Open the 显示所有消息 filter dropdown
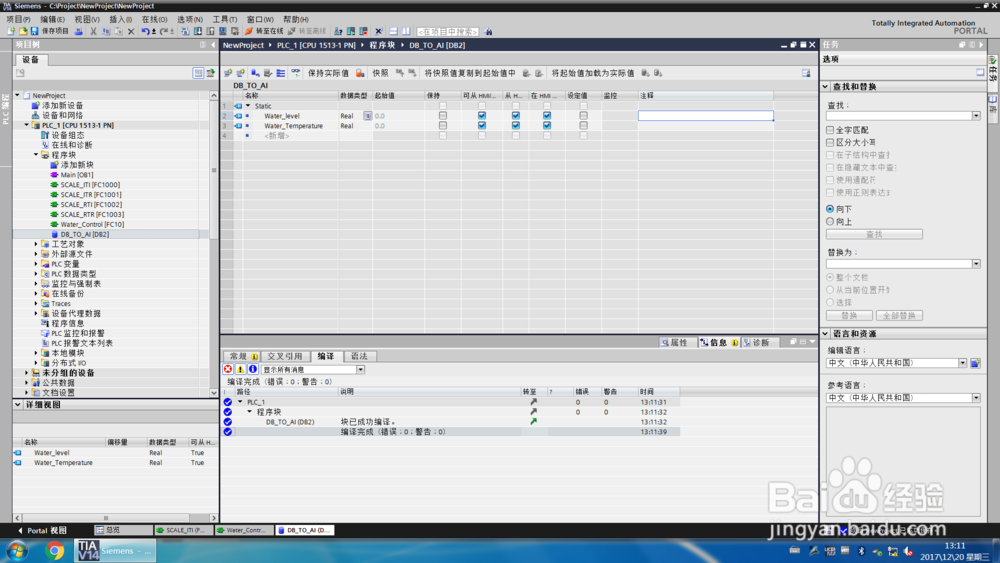Viewport: 1000px width, 563px height. [x=360, y=370]
